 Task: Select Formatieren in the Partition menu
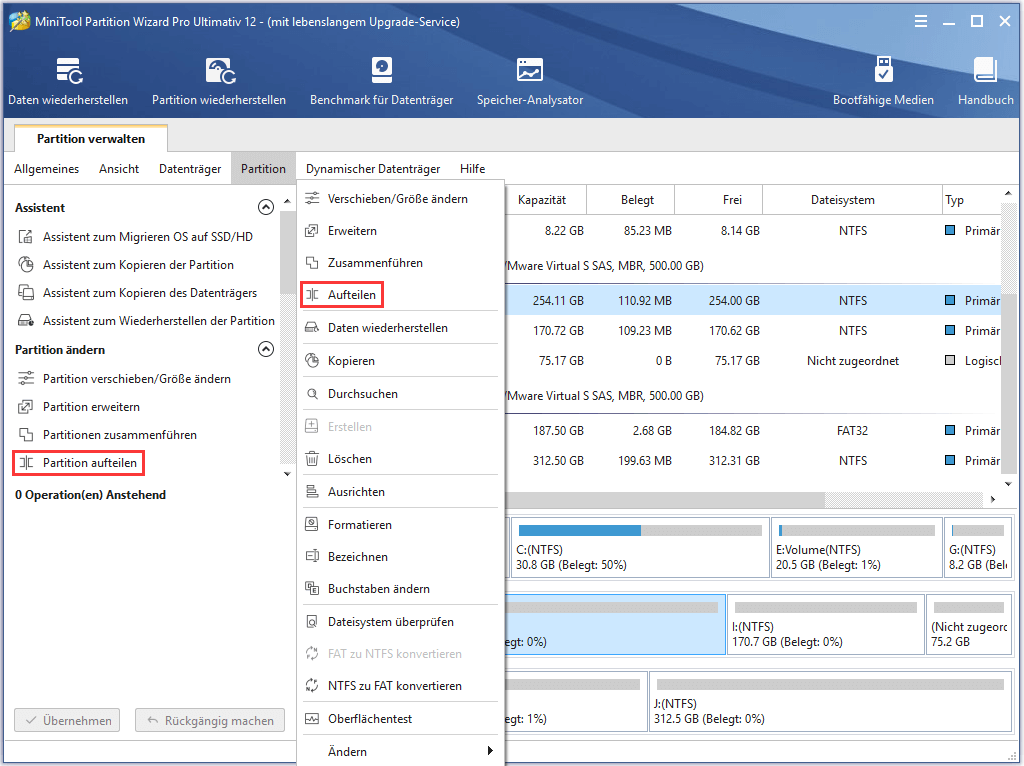[x=400, y=524]
